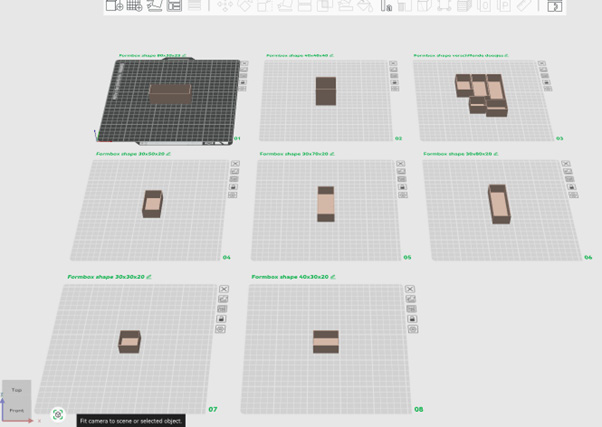This screenshot has width=602, height=427.
Task: Remove plate 07 using its X icon
Action: tap(224, 289)
